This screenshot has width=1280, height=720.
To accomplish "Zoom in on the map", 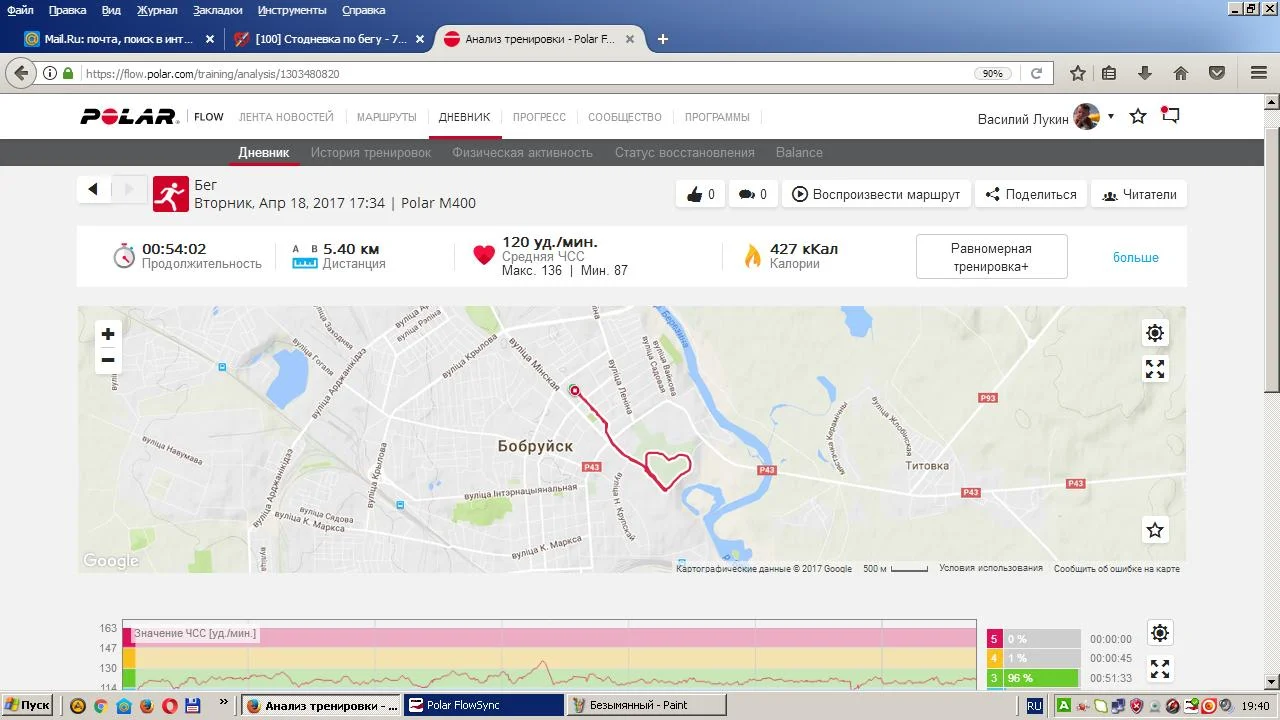I will [108, 334].
